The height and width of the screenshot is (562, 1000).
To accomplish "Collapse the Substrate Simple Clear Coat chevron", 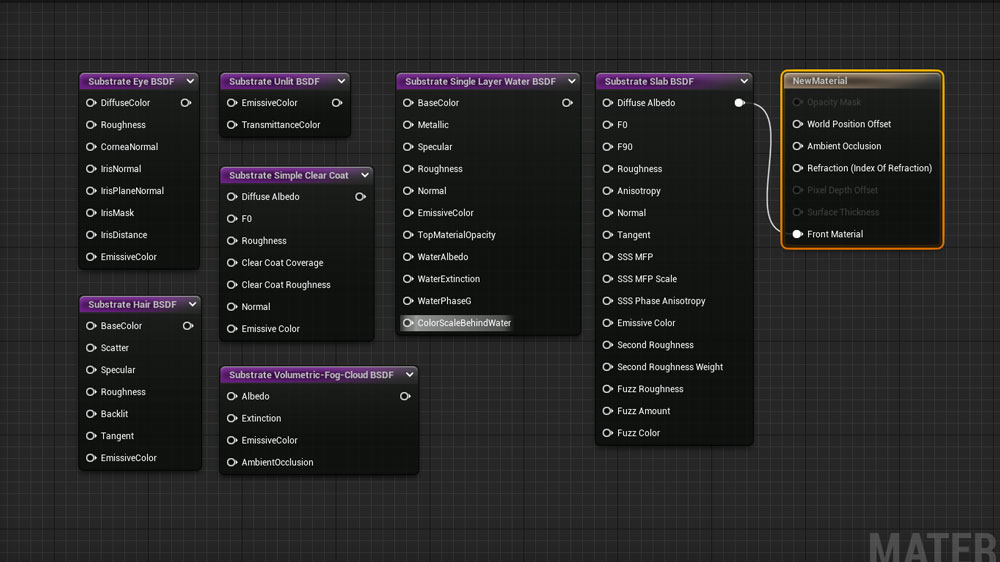I will (365, 175).
